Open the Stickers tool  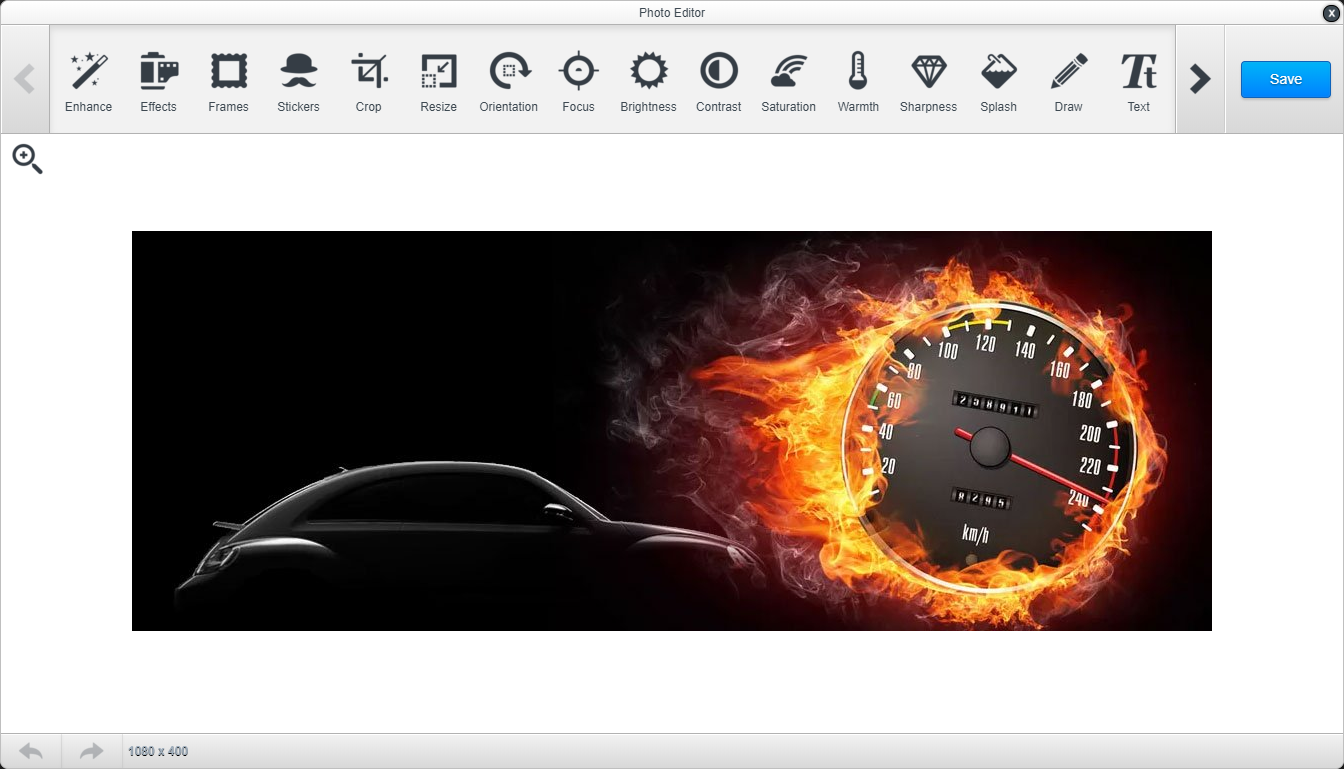[x=298, y=81]
